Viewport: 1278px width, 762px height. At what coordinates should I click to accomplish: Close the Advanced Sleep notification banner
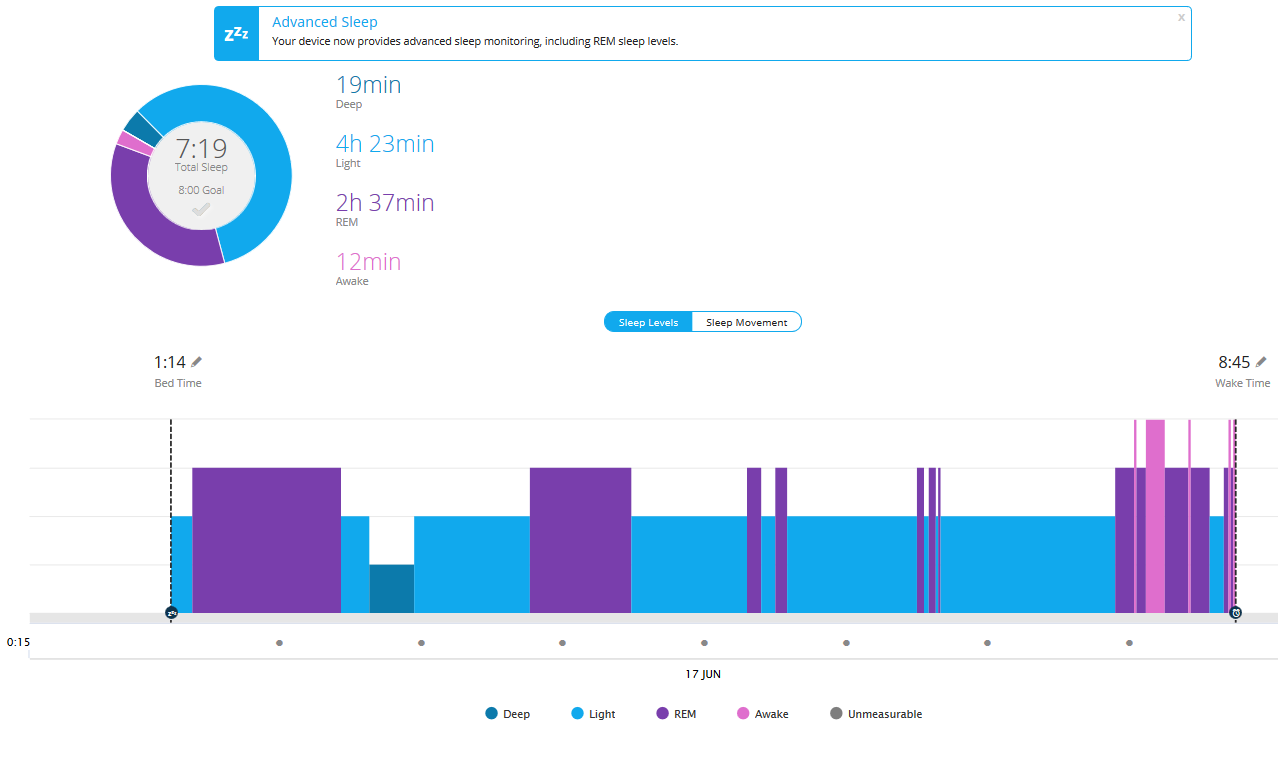point(1181,17)
